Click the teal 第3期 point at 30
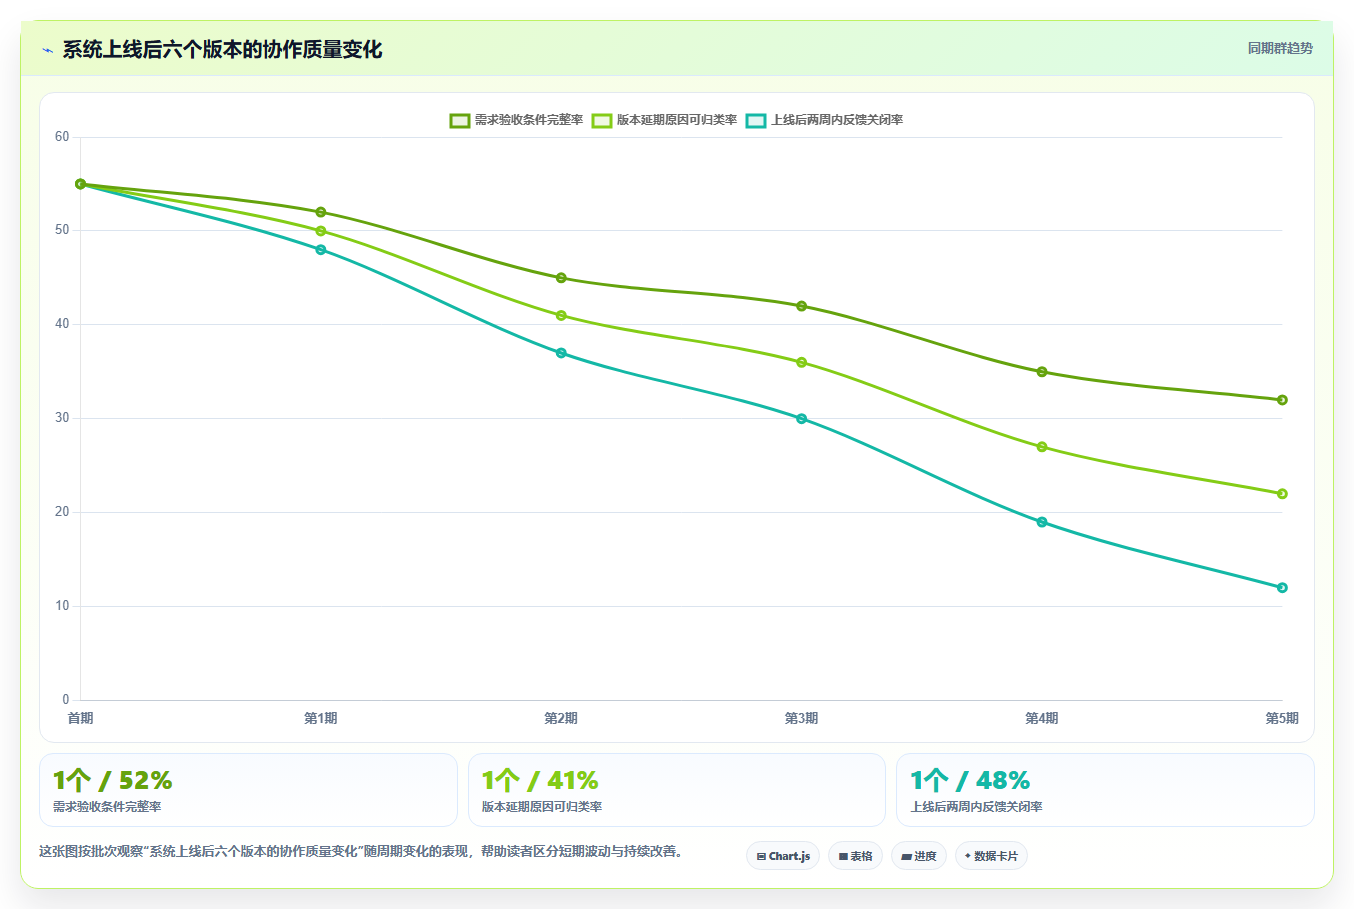This screenshot has height=909, width=1354. pos(802,419)
